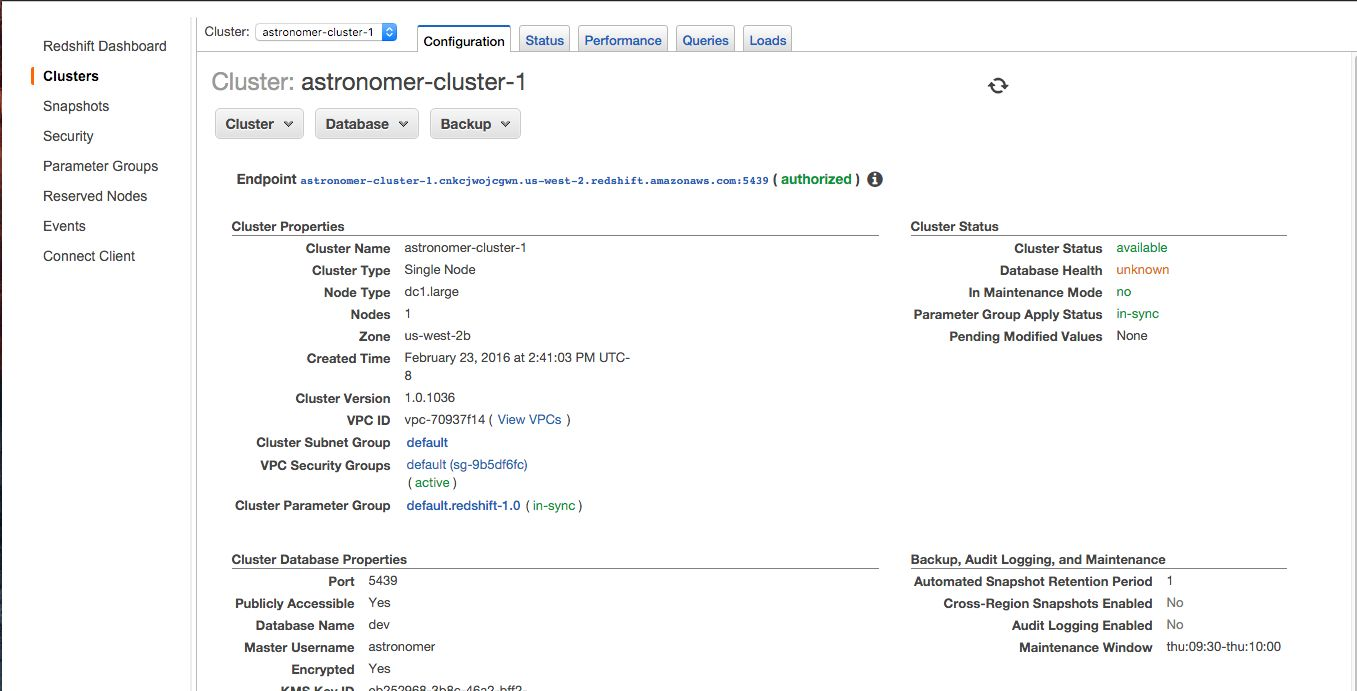The width and height of the screenshot is (1357, 691).
Task: Expand the Cluster actions dropdown button
Action: [259, 124]
